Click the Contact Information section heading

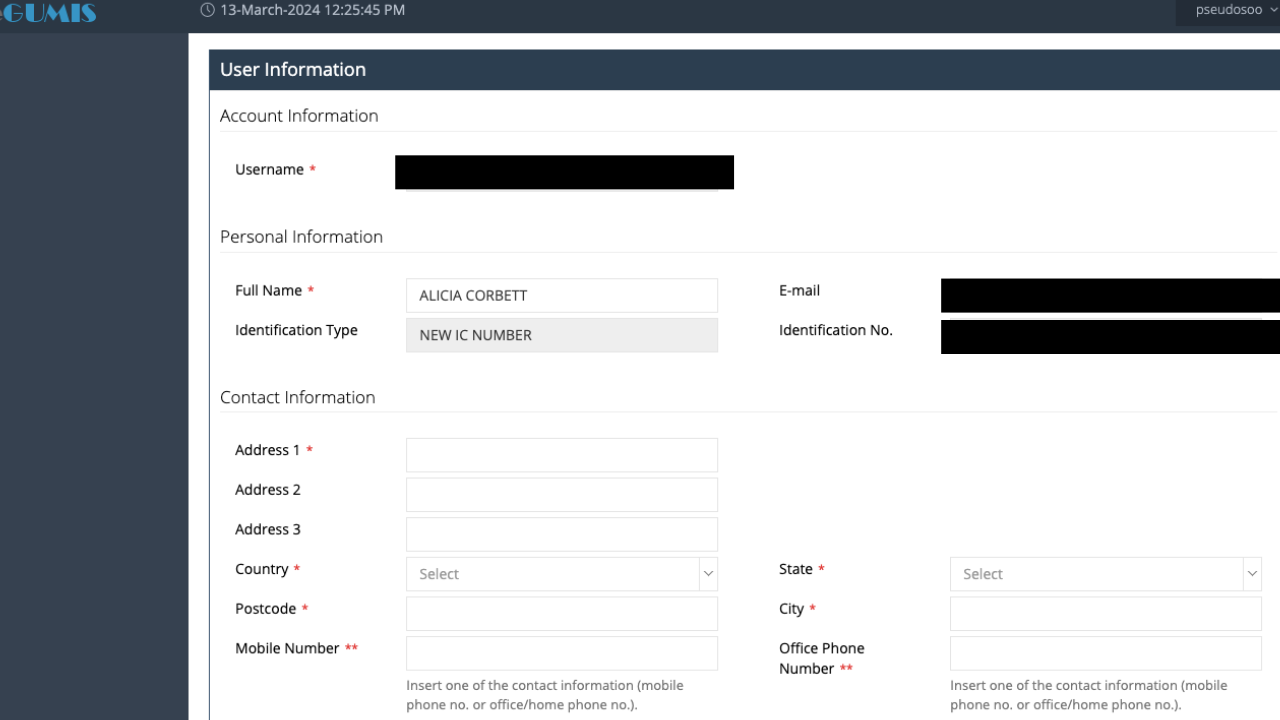pyautogui.click(x=298, y=397)
